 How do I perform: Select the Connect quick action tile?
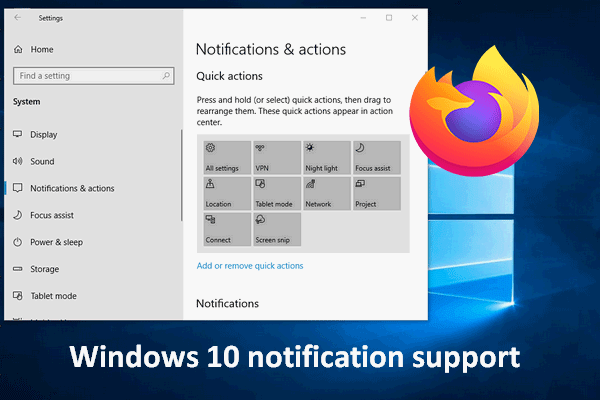point(227,229)
